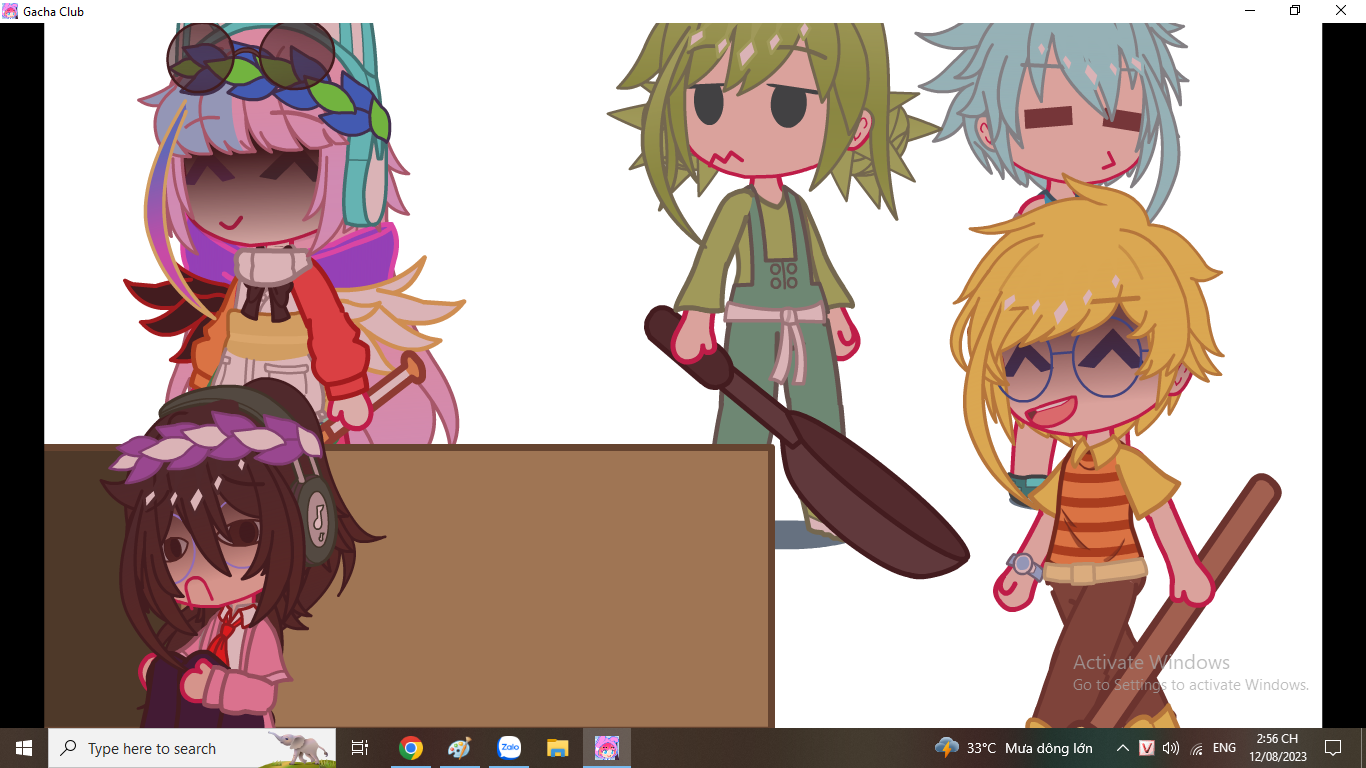
Task: Open the speaker volume control
Action: [1171, 748]
